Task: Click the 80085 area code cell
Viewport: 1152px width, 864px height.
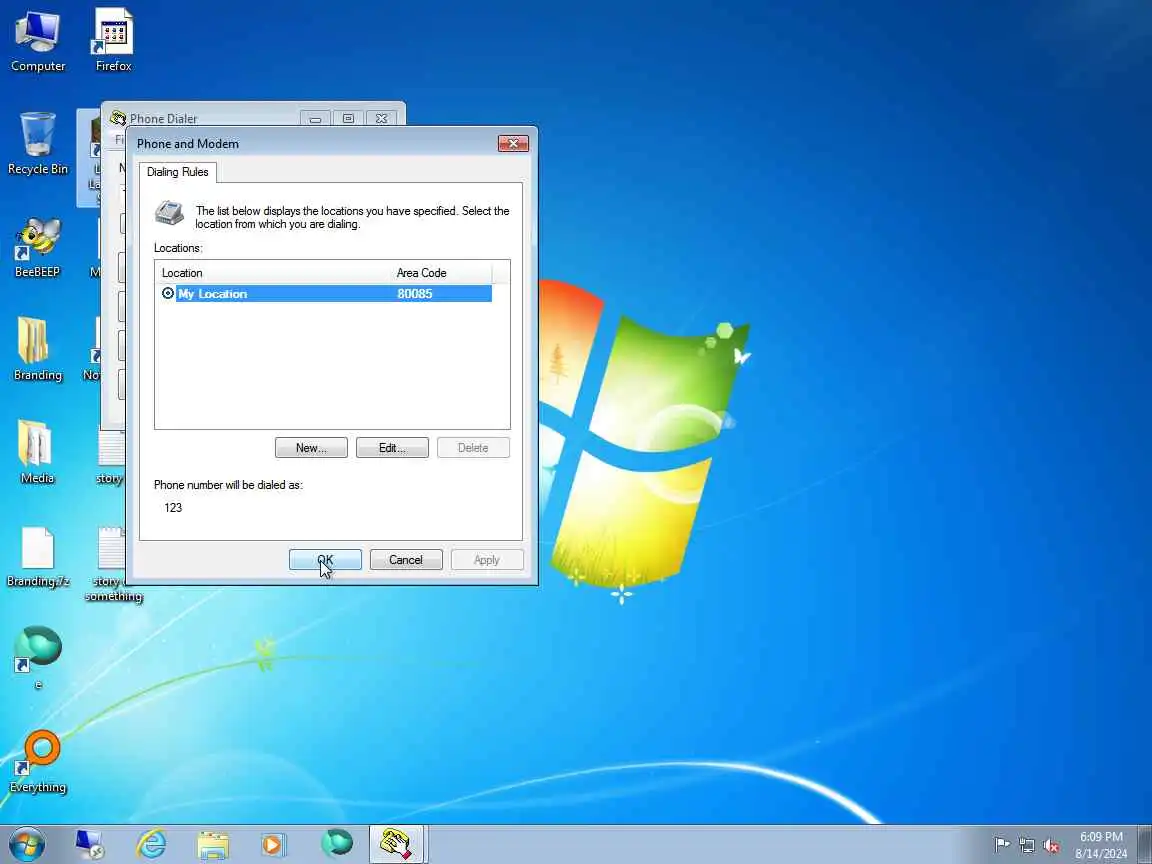Action: (415, 293)
